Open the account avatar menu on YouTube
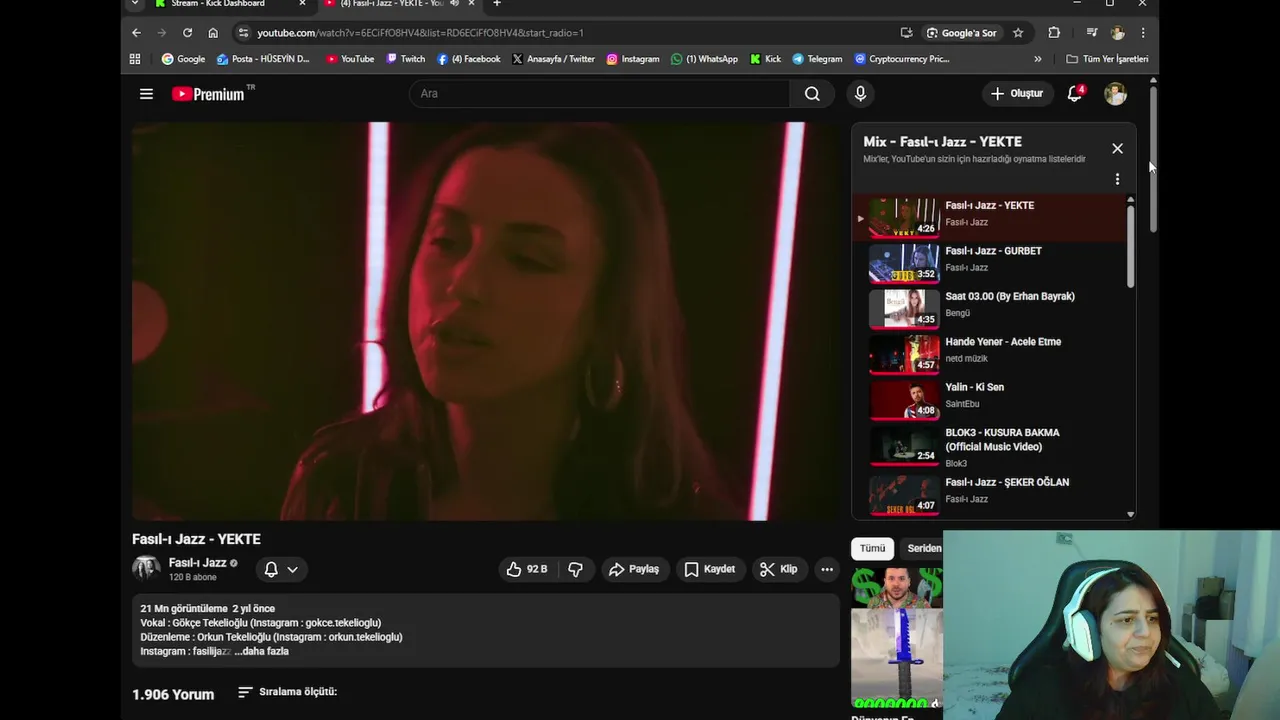 click(1115, 94)
